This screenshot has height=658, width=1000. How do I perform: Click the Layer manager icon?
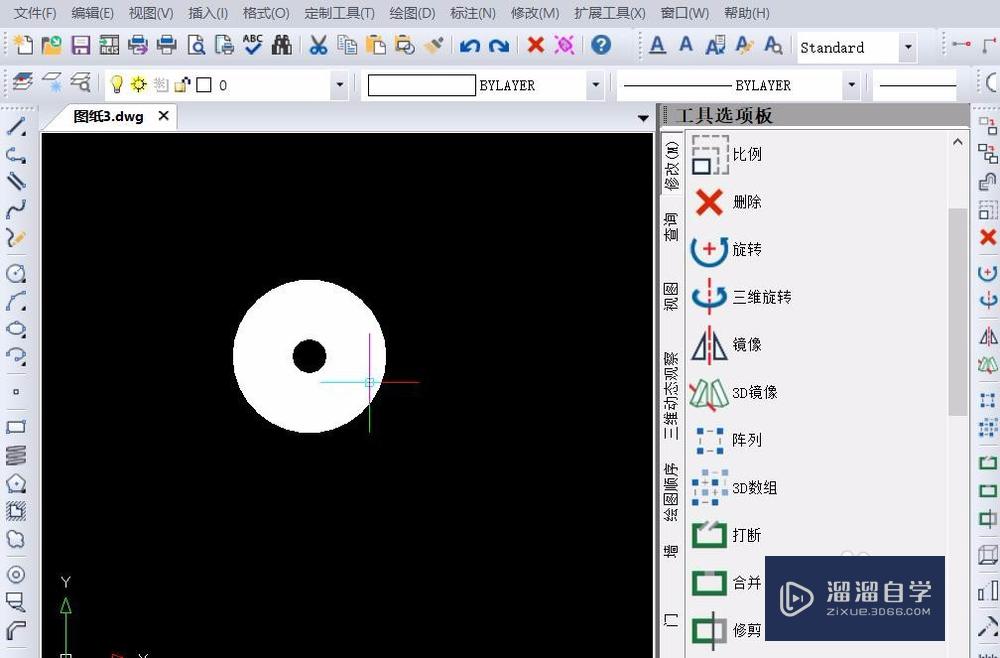(22, 82)
